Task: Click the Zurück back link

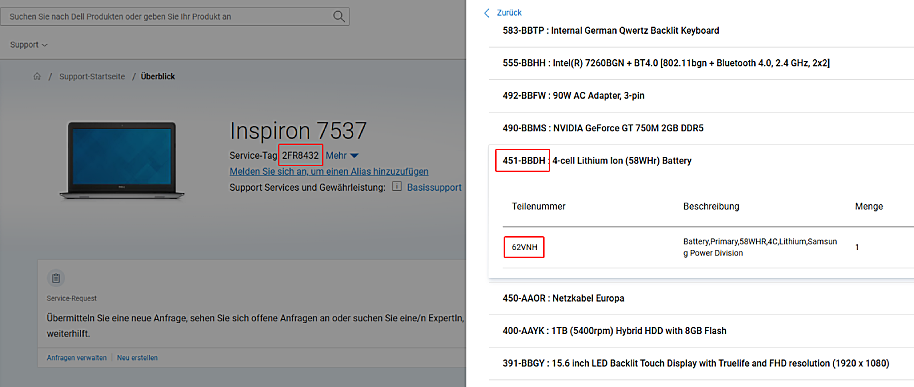Action: 509,12
